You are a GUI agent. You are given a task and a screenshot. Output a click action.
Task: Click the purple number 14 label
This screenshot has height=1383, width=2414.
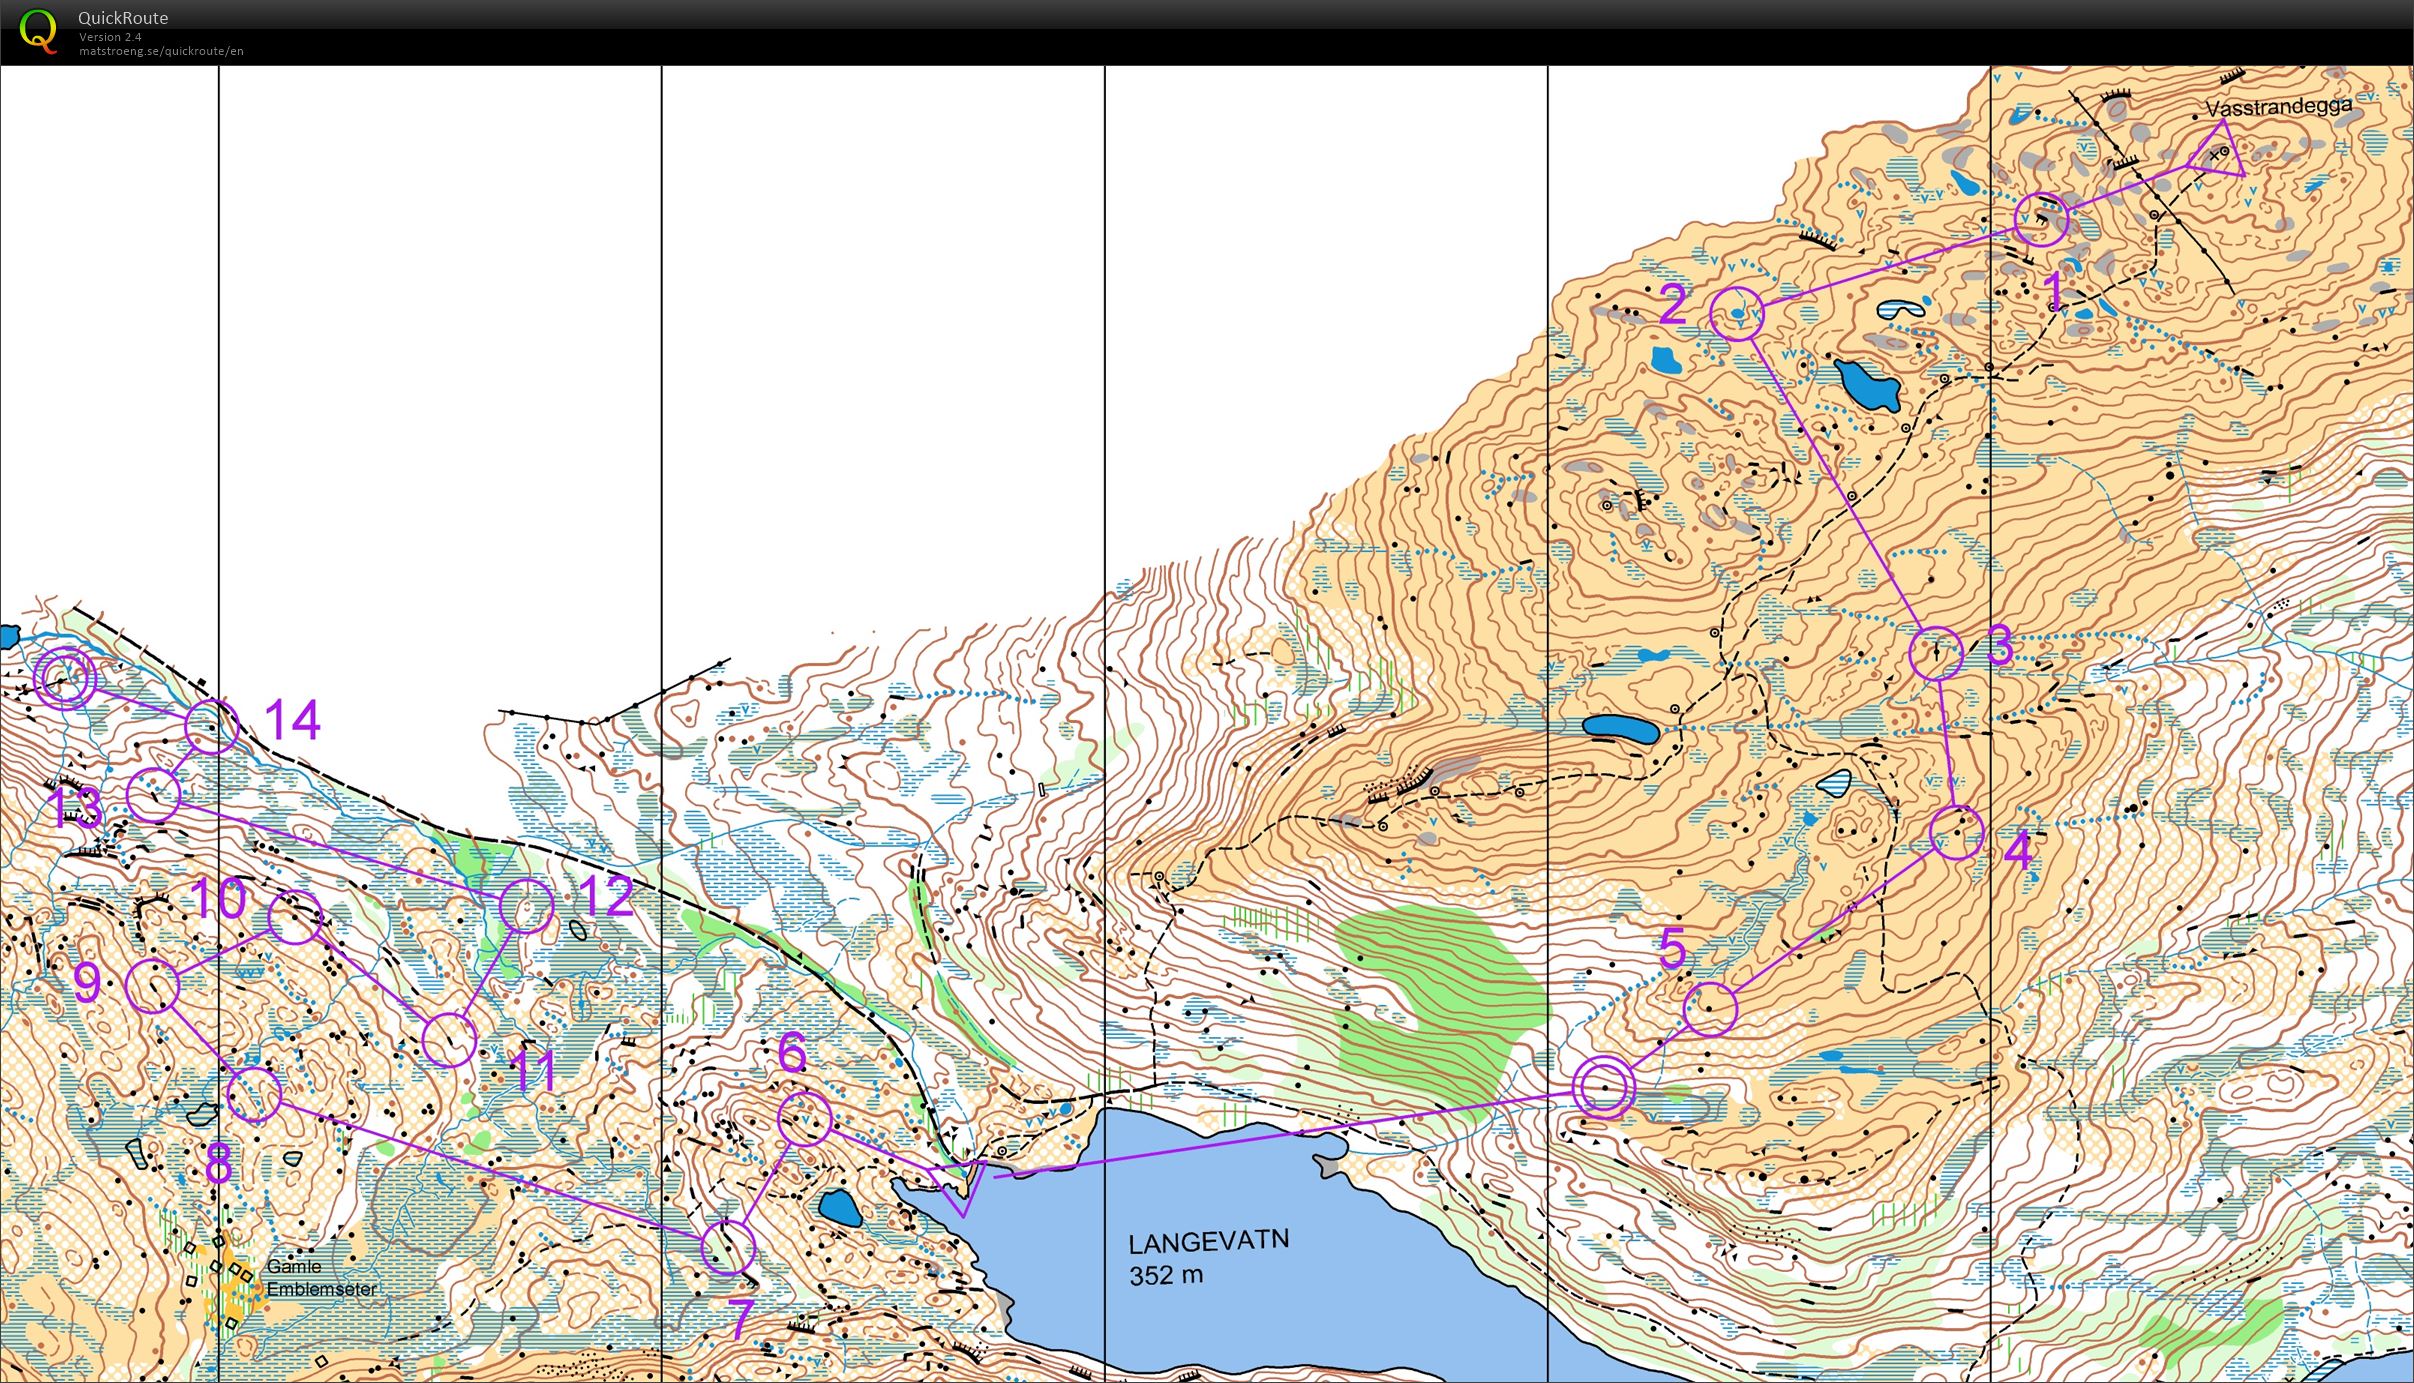tap(292, 720)
